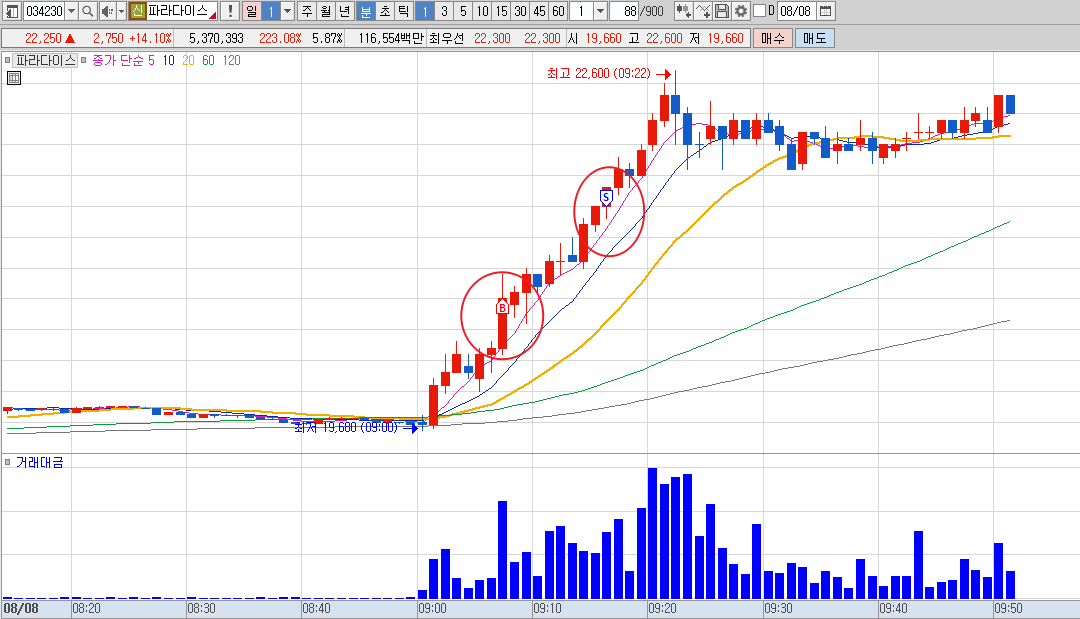Expand the stock code 034230 dropdown

click(72, 11)
